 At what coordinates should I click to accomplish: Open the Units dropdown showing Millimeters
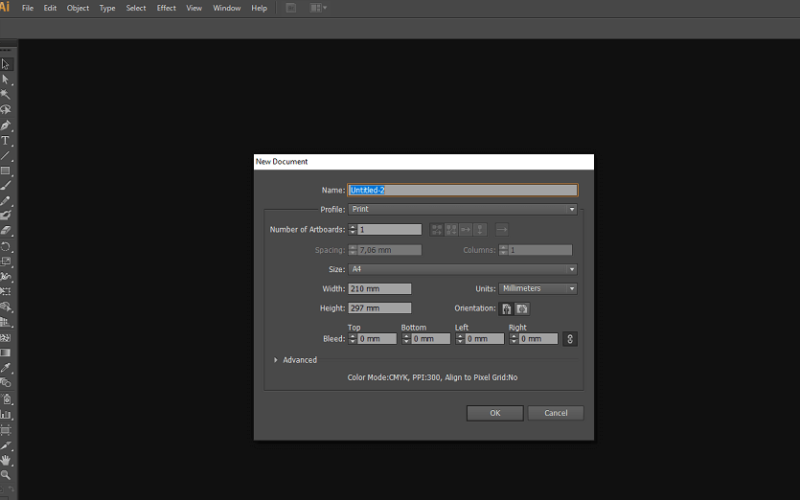[538, 289]
